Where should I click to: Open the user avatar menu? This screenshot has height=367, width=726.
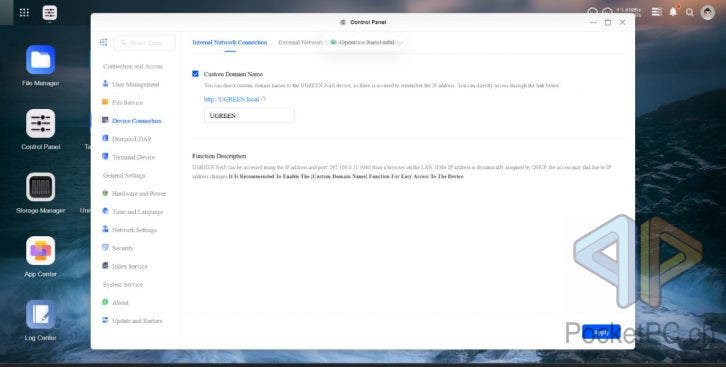click(x=707, y=12)
